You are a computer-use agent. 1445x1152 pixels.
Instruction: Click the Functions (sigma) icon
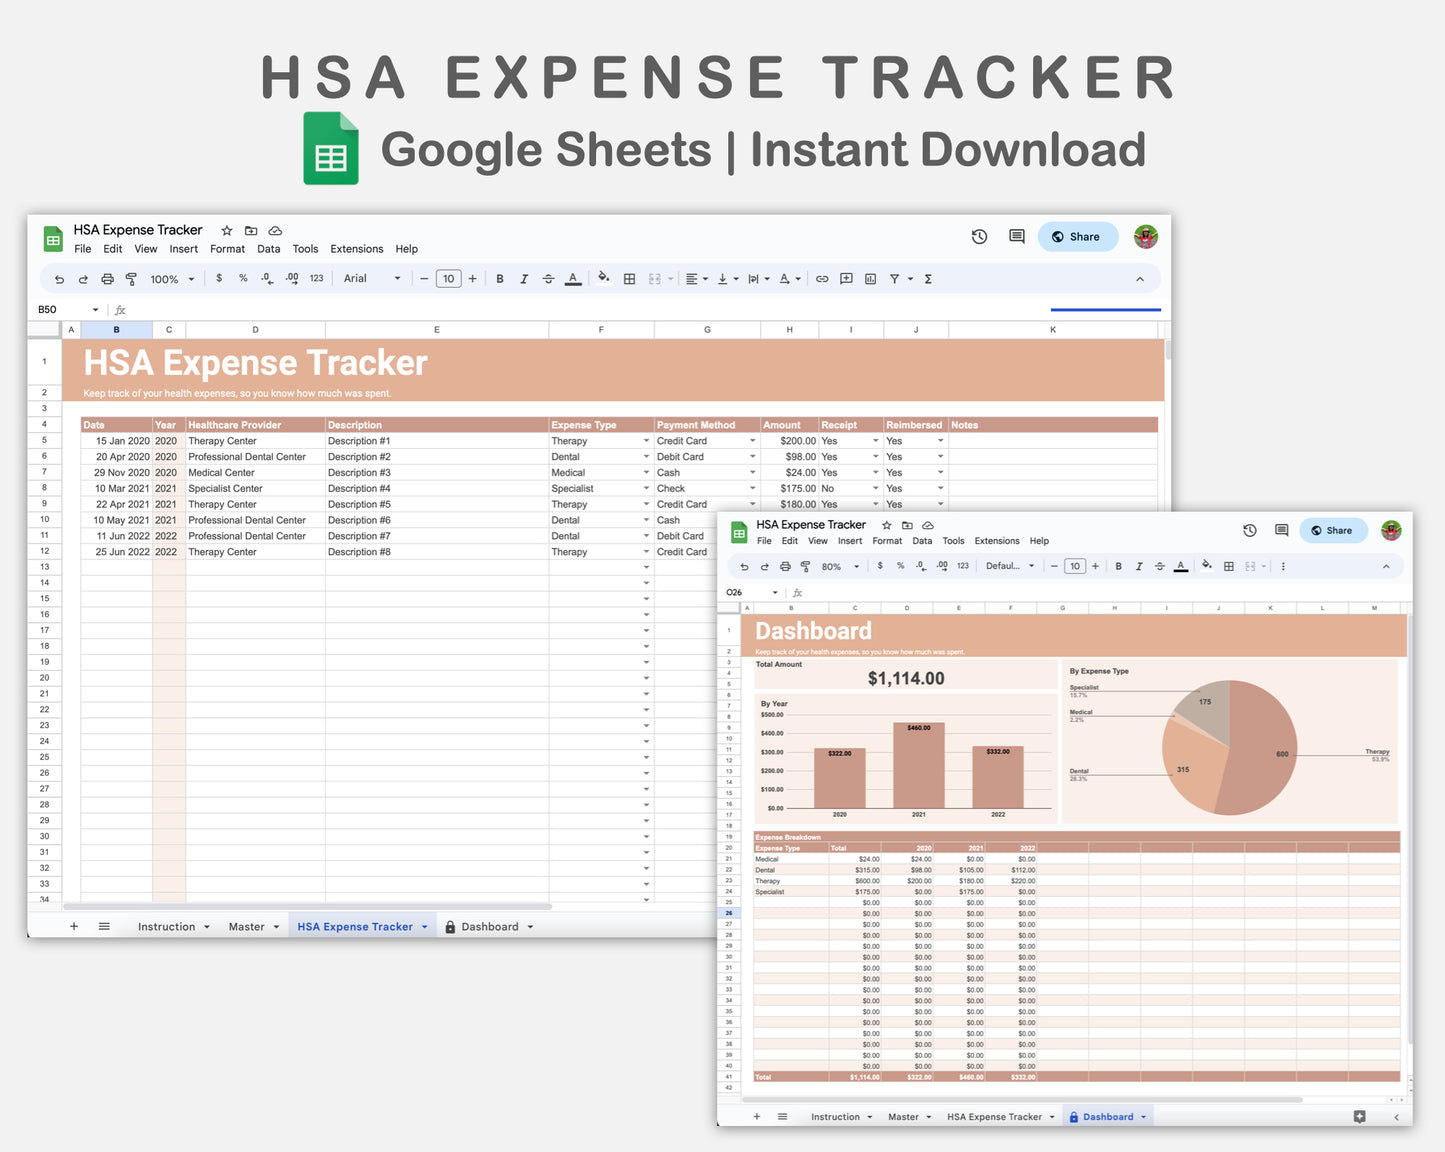coord(928,278)
